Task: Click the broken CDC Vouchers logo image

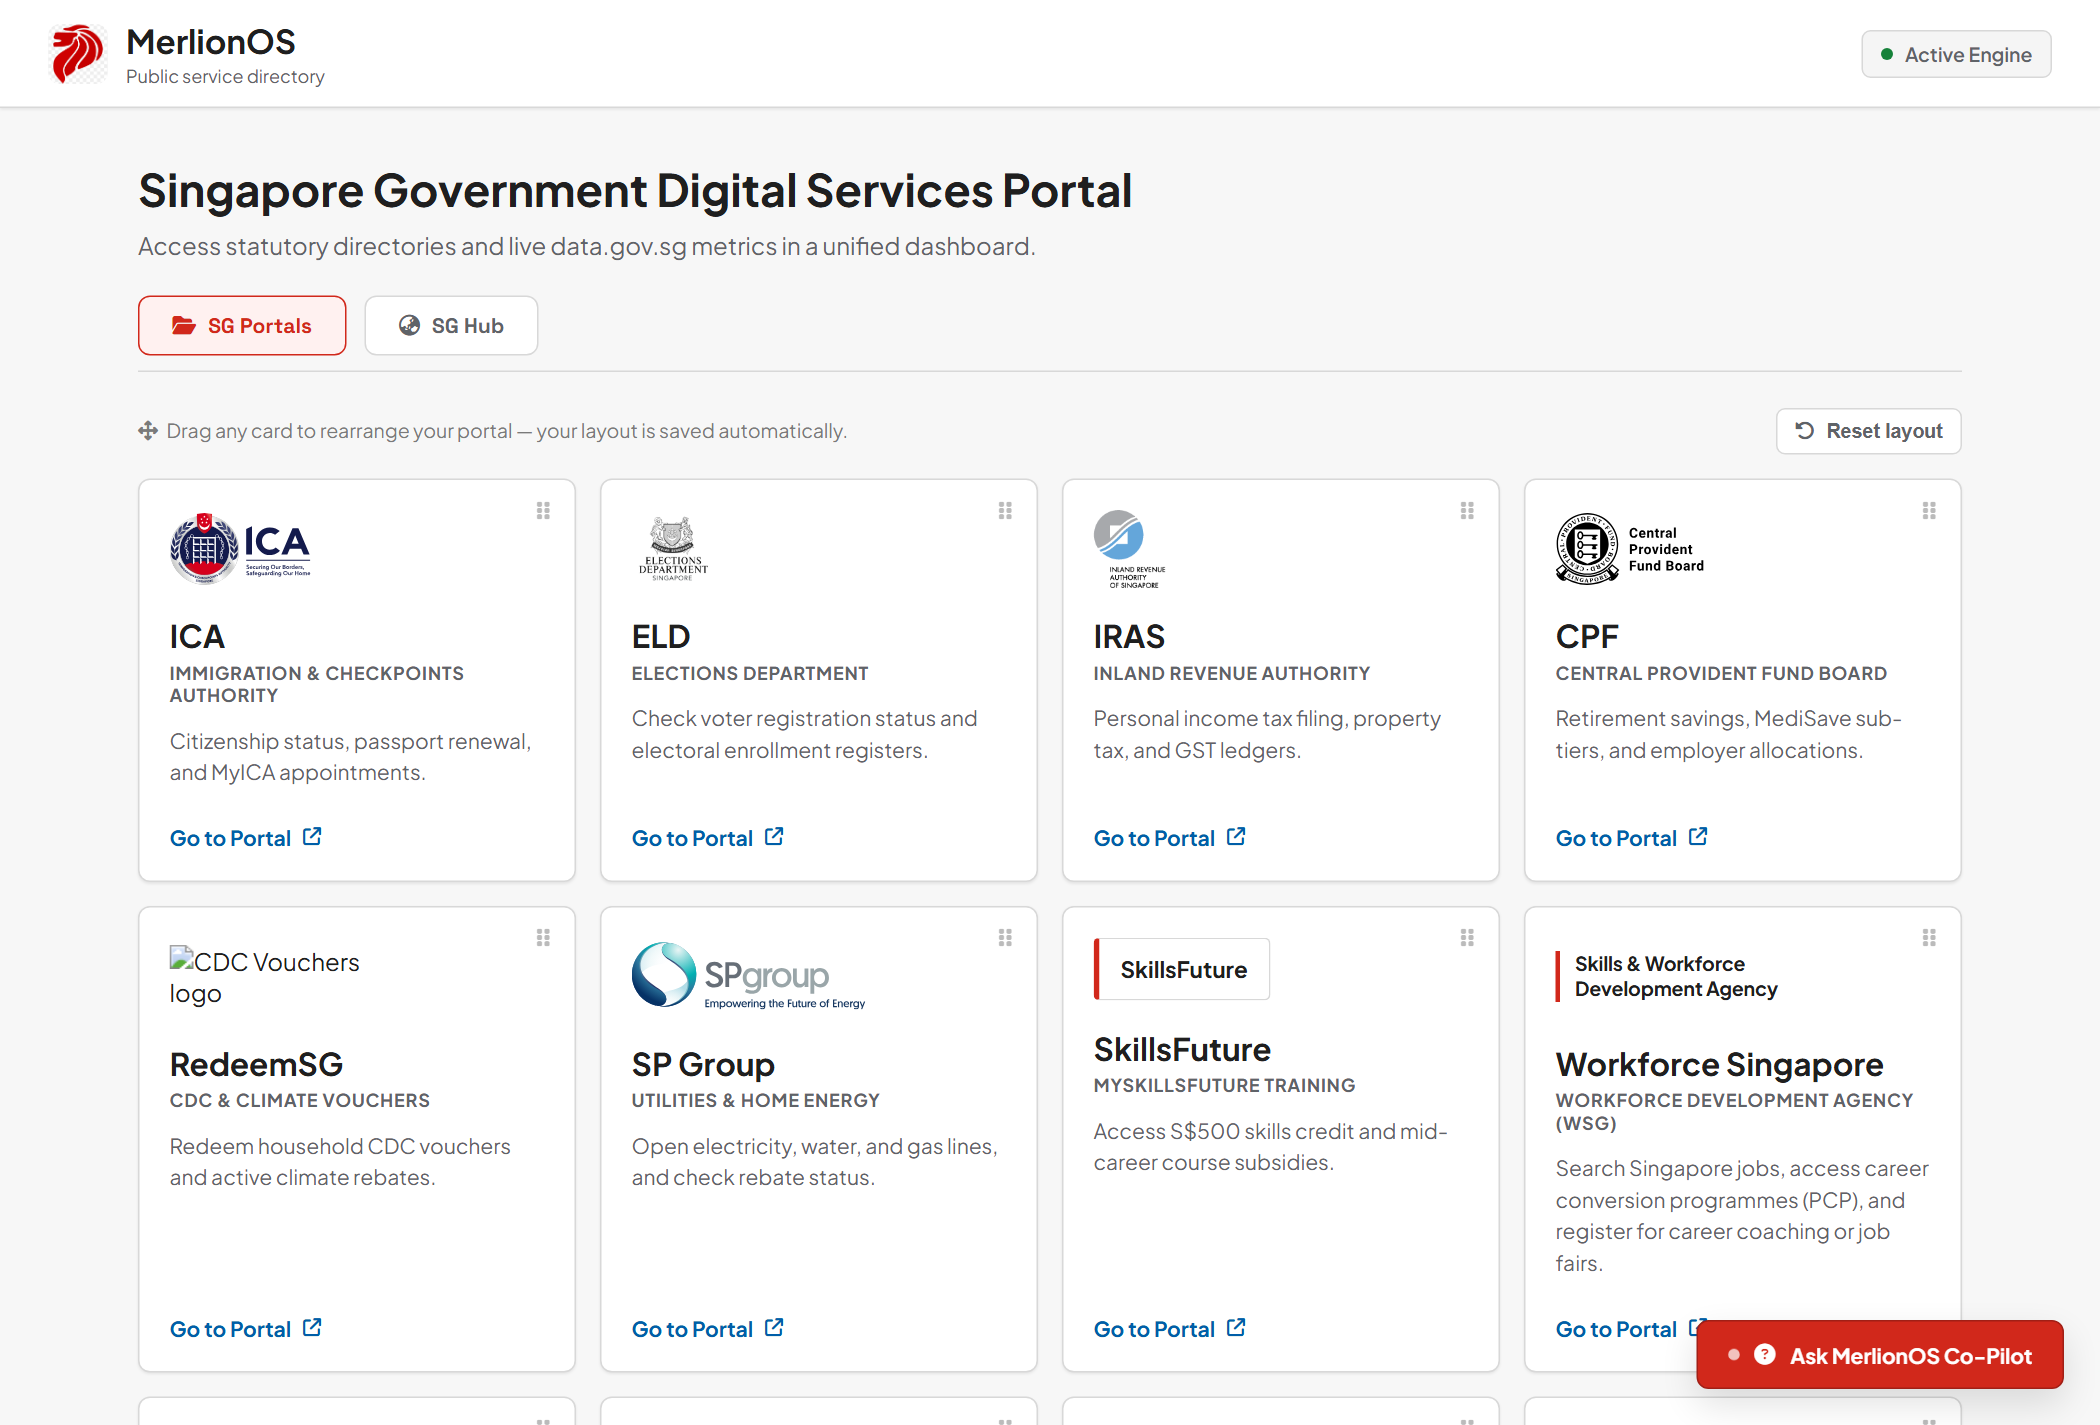Action: click(x=265, y=977)
